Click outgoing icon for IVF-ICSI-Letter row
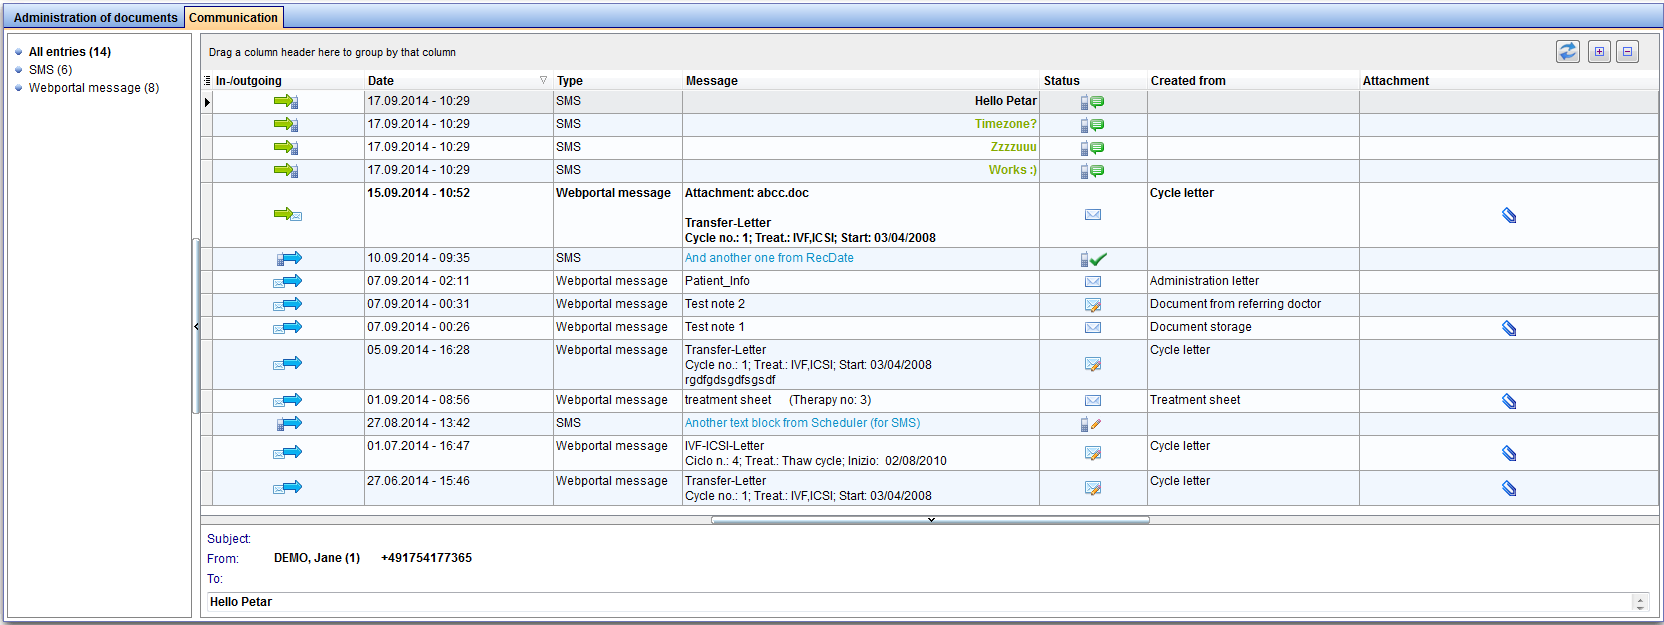 click(287, 452)
